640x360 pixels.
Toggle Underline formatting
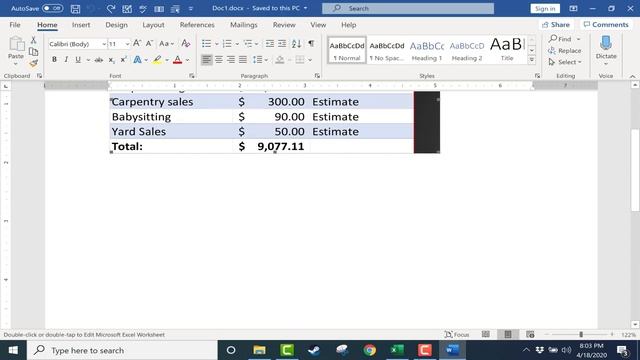point(78,60)
